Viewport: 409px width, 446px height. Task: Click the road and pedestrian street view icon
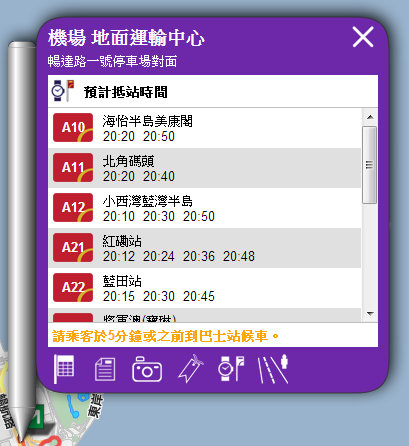(273, 369)
